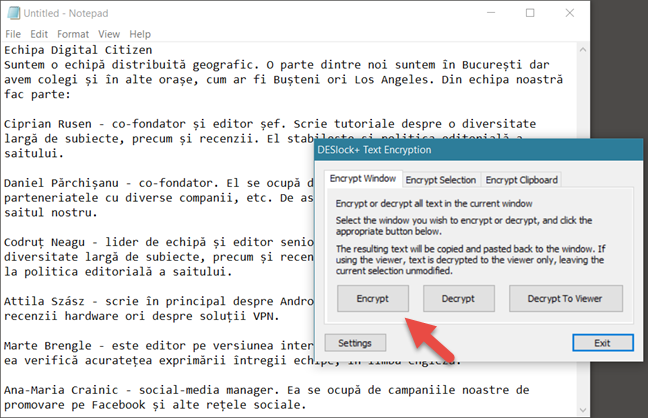The height and width of the screenshot is (418, 648).
Task: Click the heading 'Echipa Digital Citizen'
Action: 78,50
